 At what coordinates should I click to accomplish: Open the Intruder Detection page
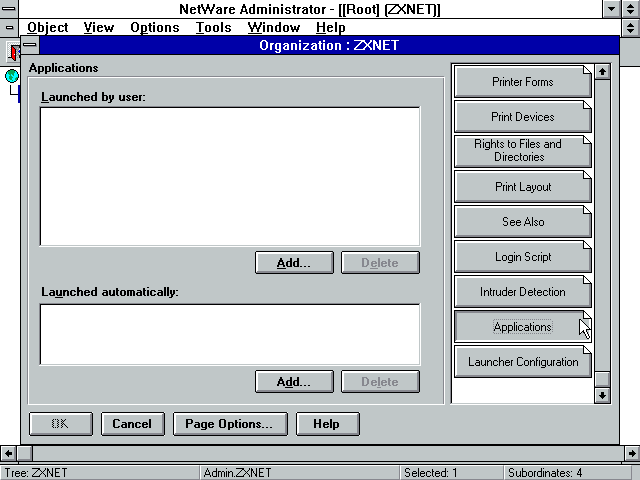point(523,292)
